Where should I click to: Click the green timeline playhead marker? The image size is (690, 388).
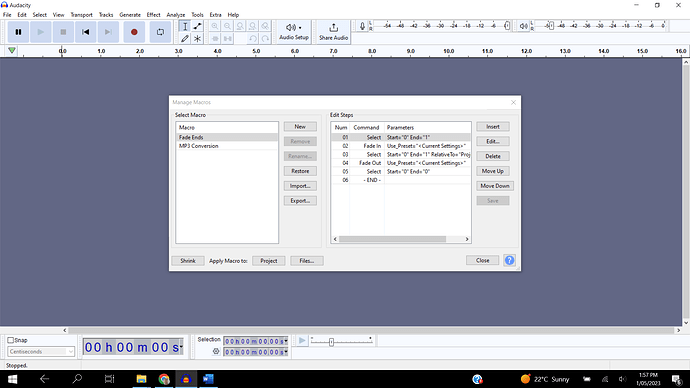click(x=12, y=51)
